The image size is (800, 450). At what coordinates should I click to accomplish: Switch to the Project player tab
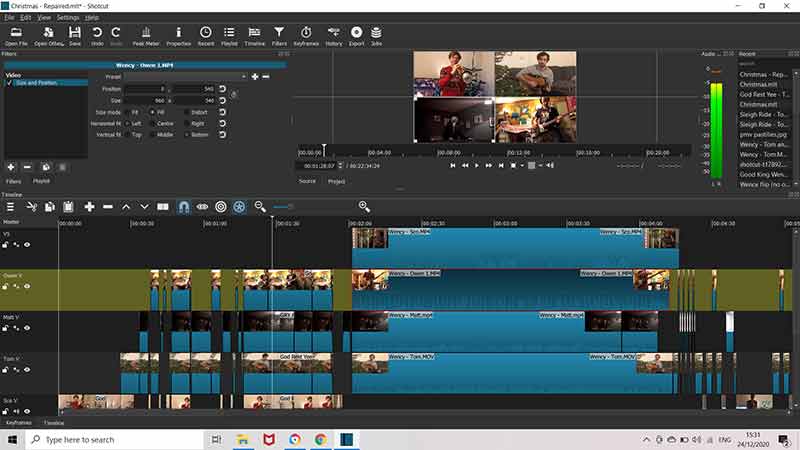click(x=336, y=181)
